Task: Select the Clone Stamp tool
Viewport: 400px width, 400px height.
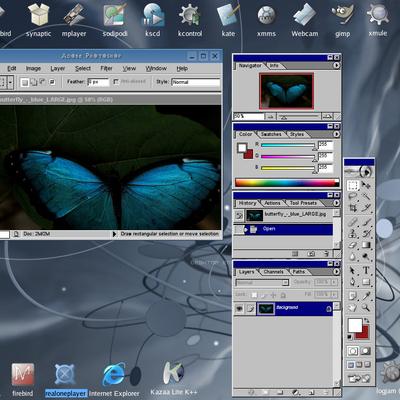Action: (x=353, y=233)
